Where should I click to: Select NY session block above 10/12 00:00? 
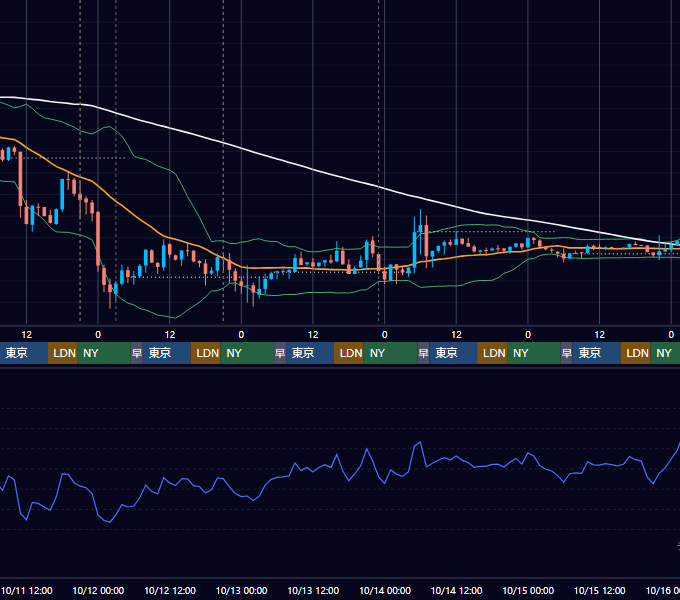[x=104, y=353]
